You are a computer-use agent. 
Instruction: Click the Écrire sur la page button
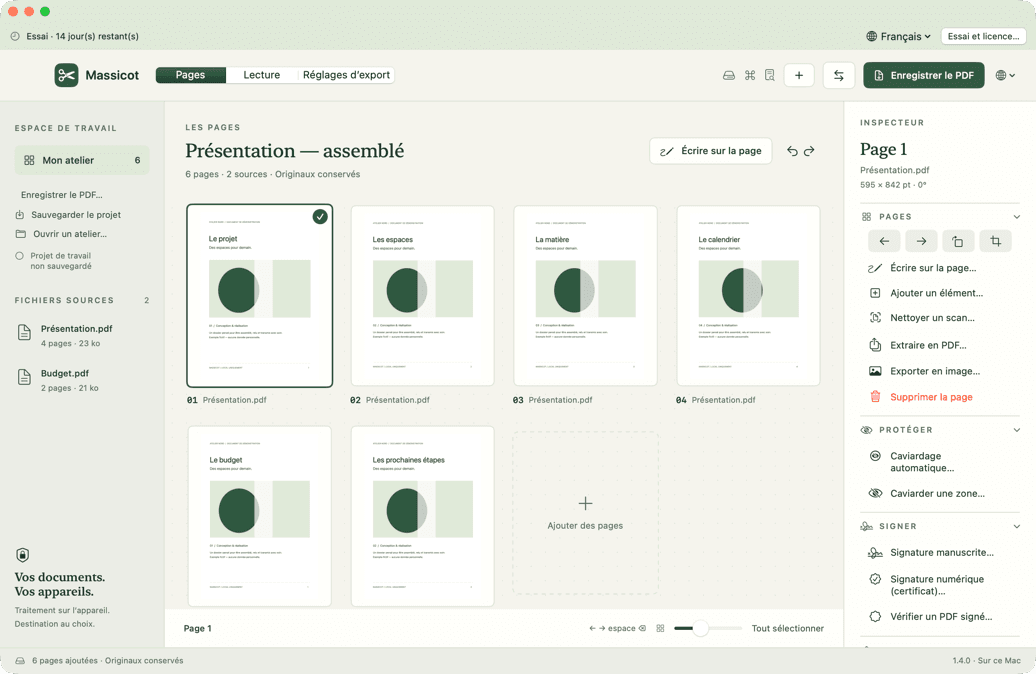[x=711, y=151]
